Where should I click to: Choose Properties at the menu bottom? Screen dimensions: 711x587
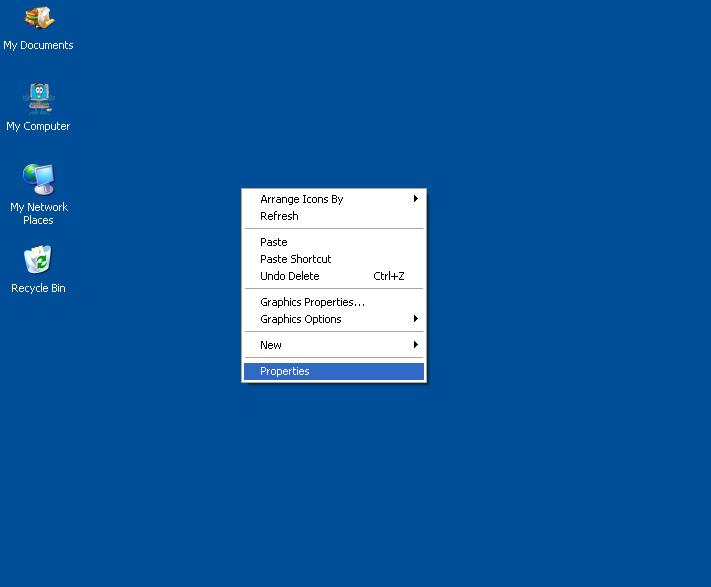(334, 371)
